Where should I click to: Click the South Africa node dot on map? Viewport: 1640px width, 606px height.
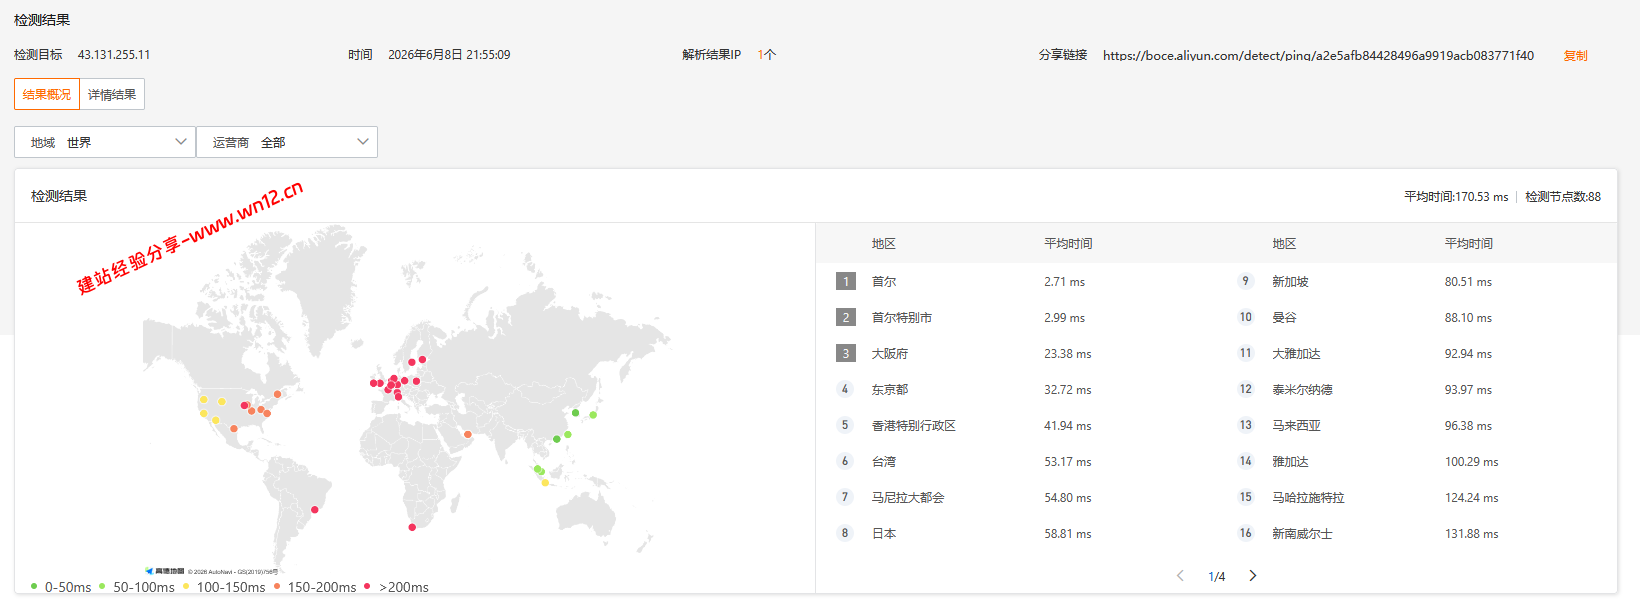coord(412,527)
